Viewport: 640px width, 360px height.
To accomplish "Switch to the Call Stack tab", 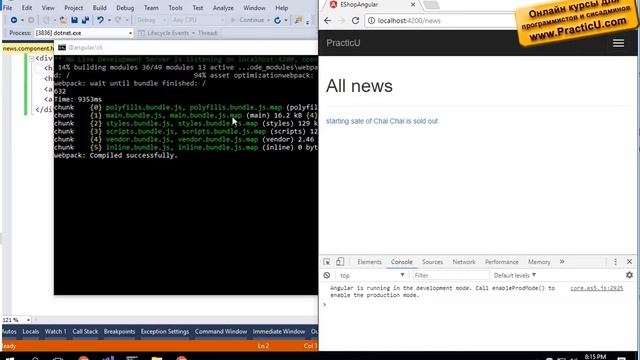I will pos(85,331).
